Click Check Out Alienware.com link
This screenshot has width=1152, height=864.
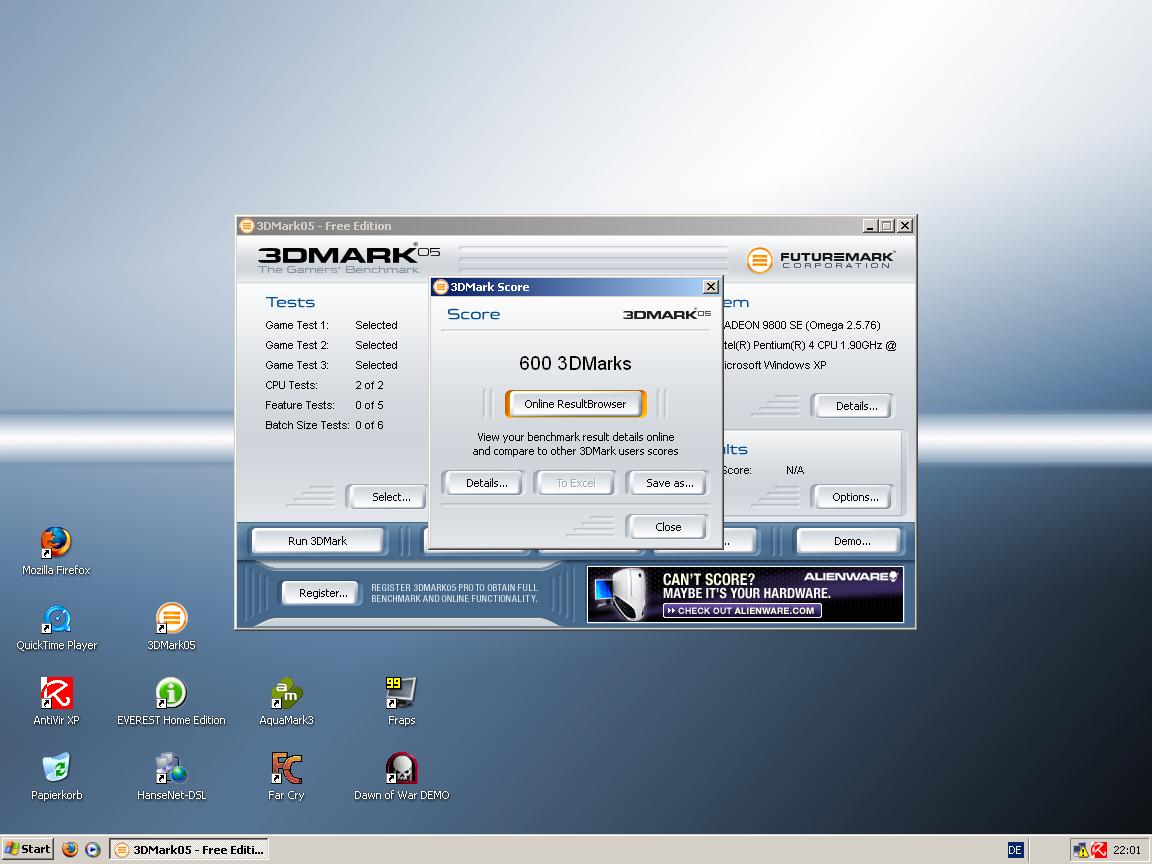click(x=742, y=611)
